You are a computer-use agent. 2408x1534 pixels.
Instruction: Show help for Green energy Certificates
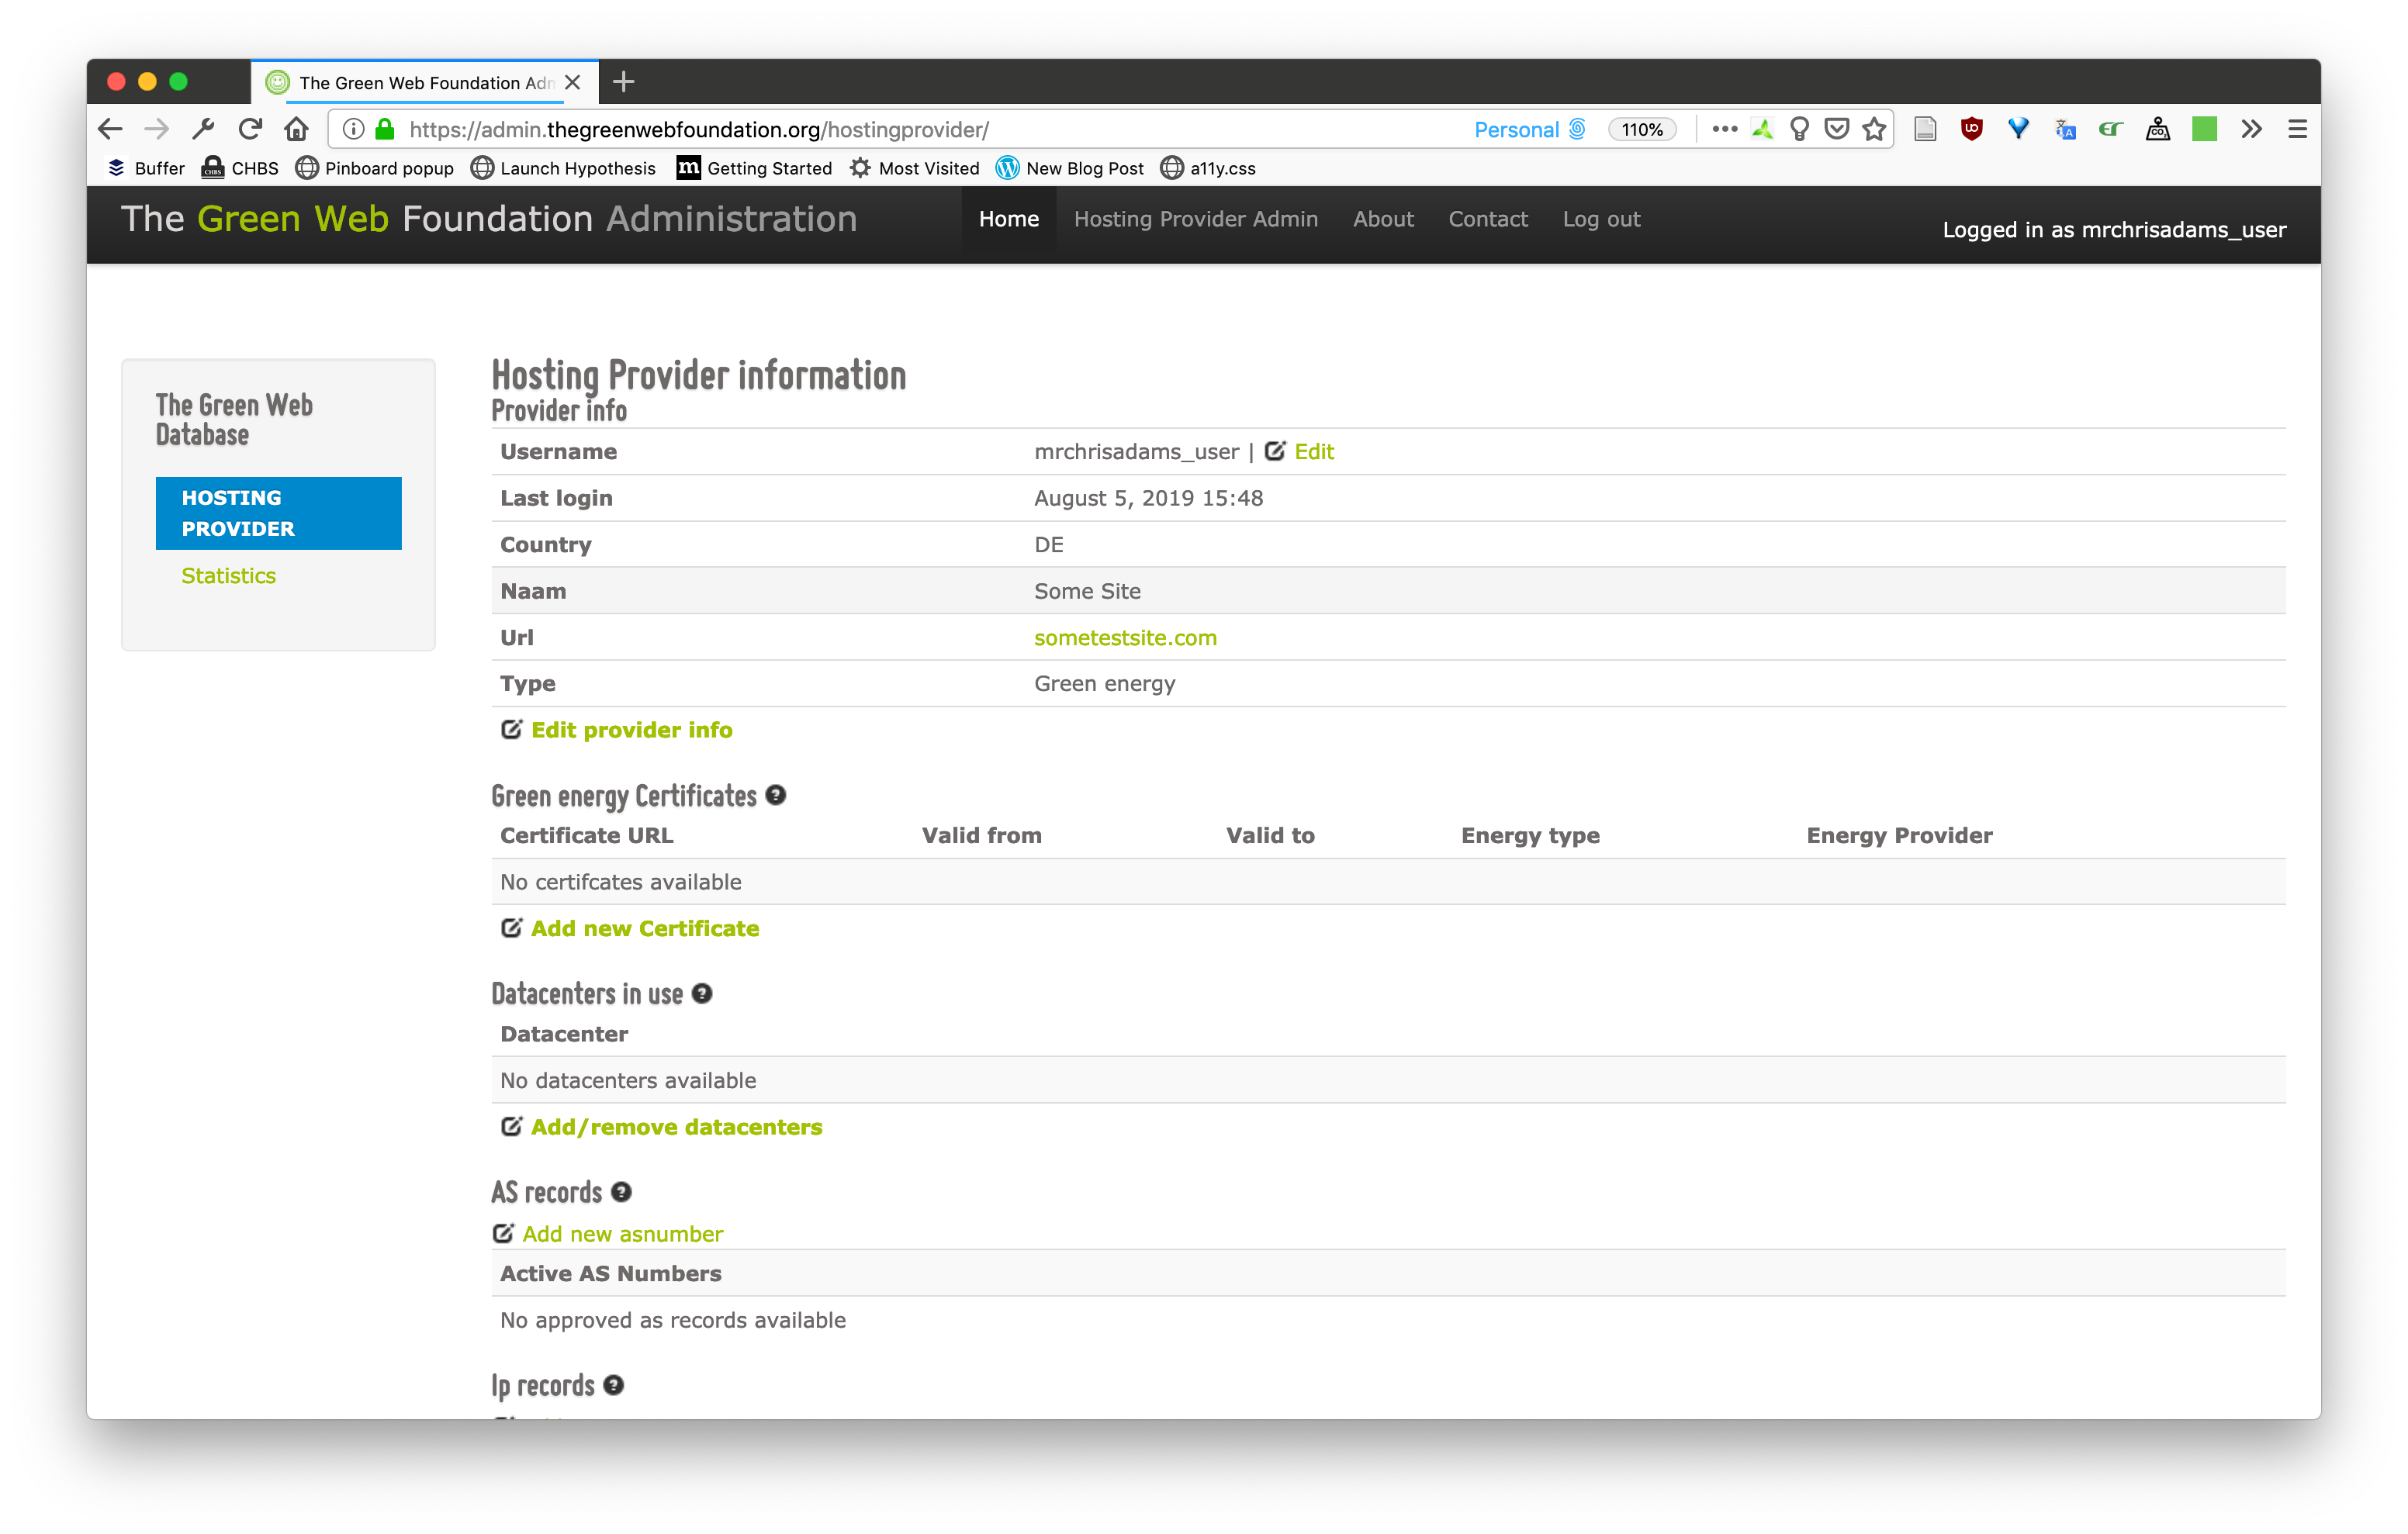[776, 795]
